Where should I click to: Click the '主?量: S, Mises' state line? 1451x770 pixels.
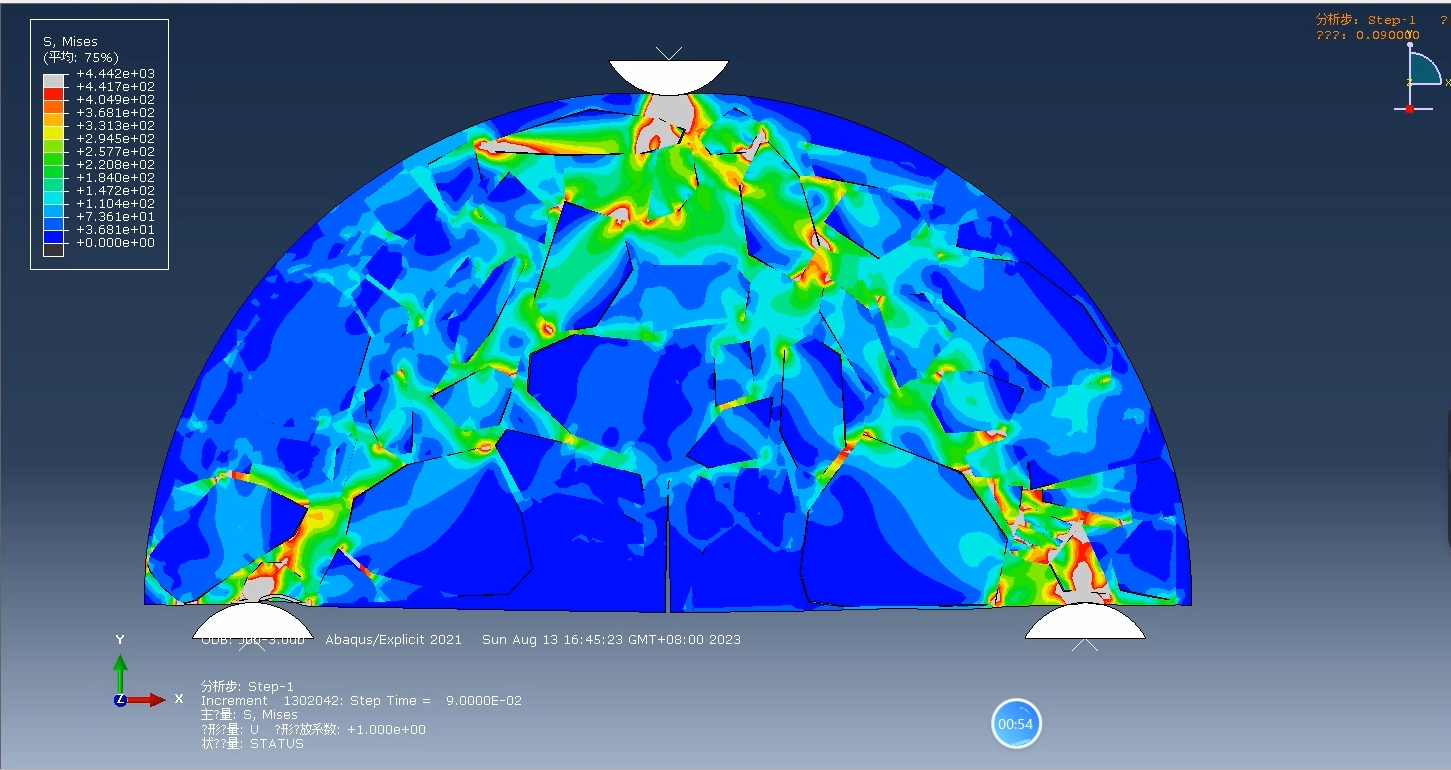[x=249, y=715]
